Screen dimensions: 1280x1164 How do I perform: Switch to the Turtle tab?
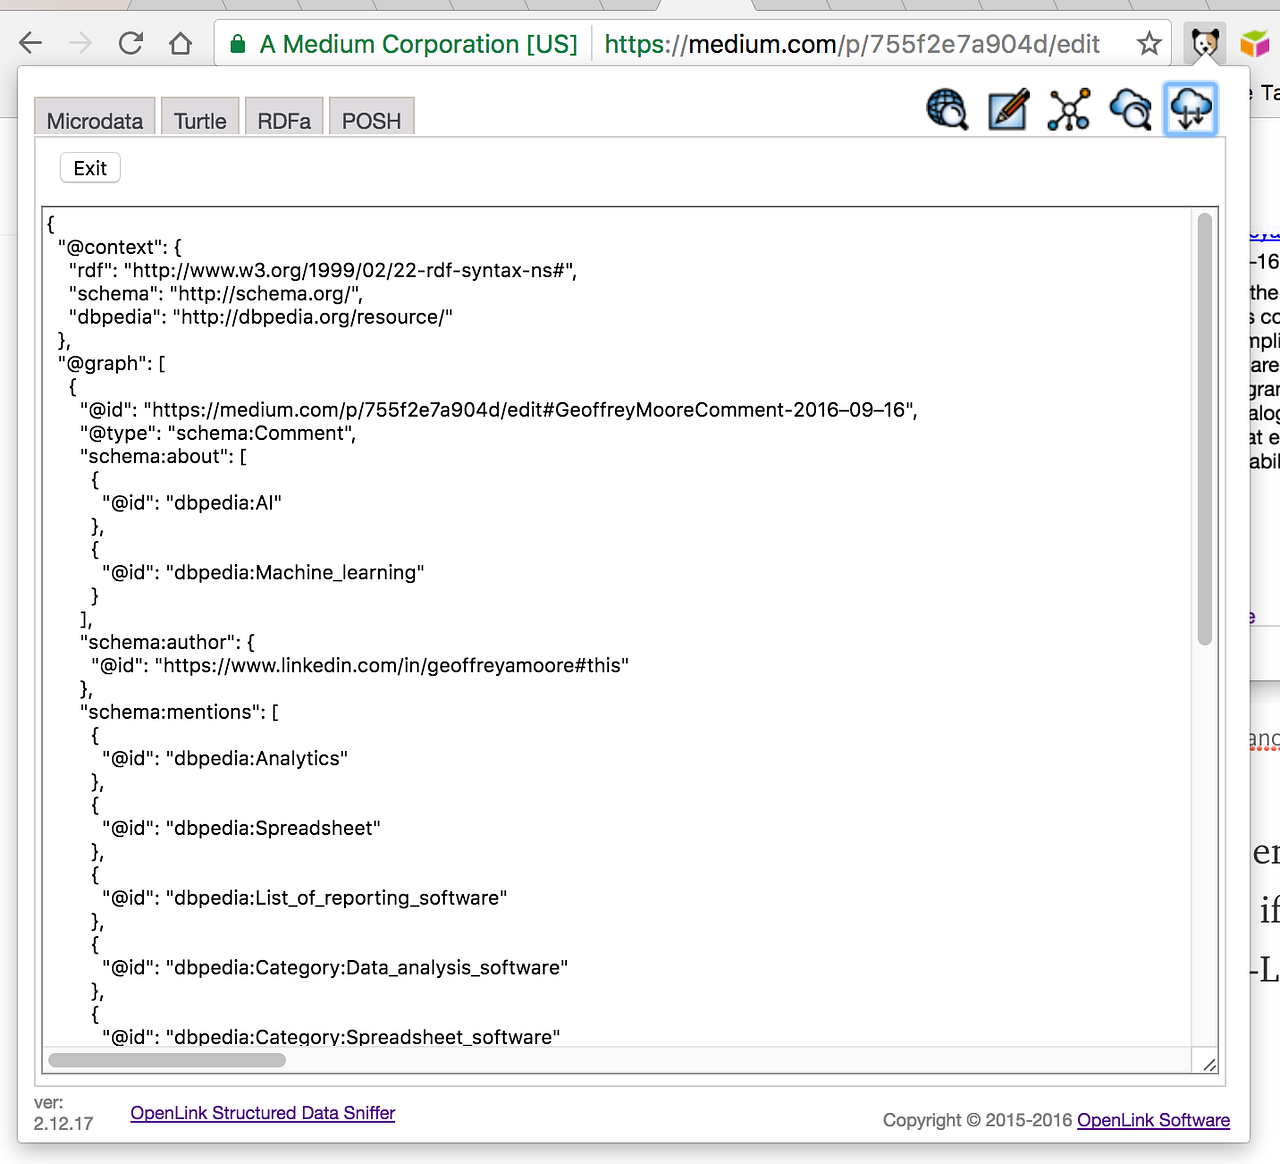tap(200, 120)
